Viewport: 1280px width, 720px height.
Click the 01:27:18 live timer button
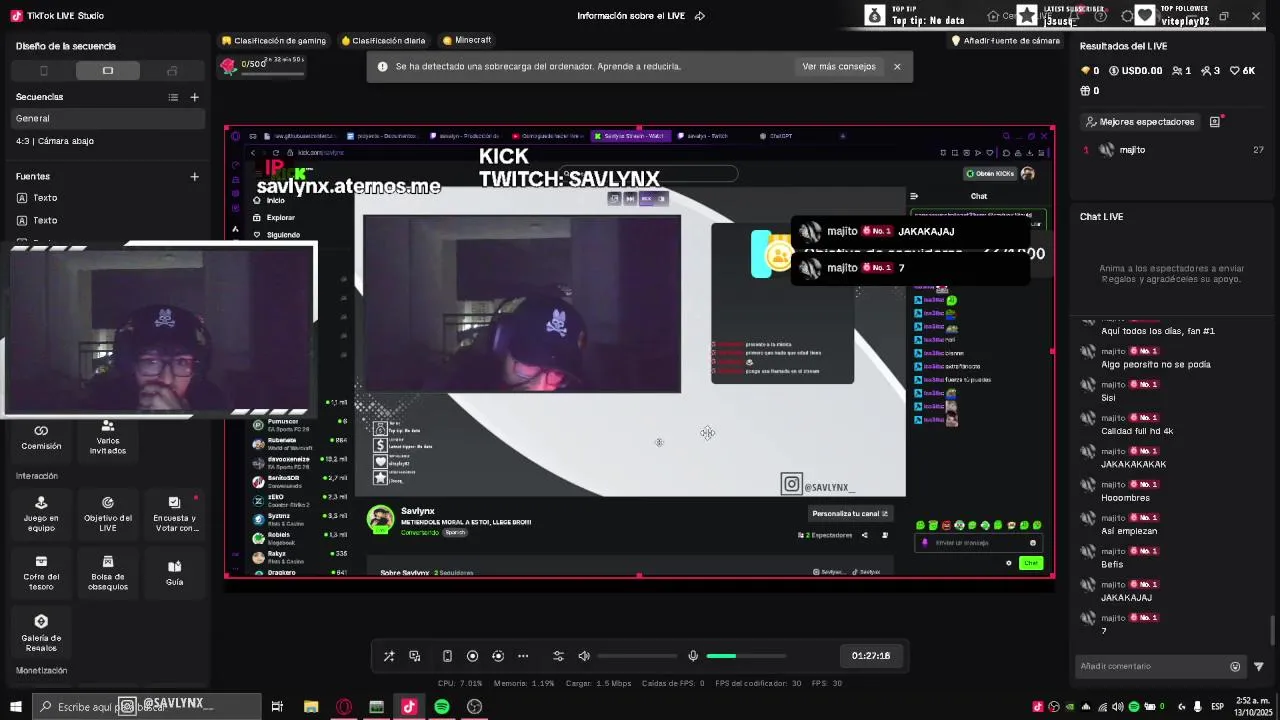click(871, 656)
